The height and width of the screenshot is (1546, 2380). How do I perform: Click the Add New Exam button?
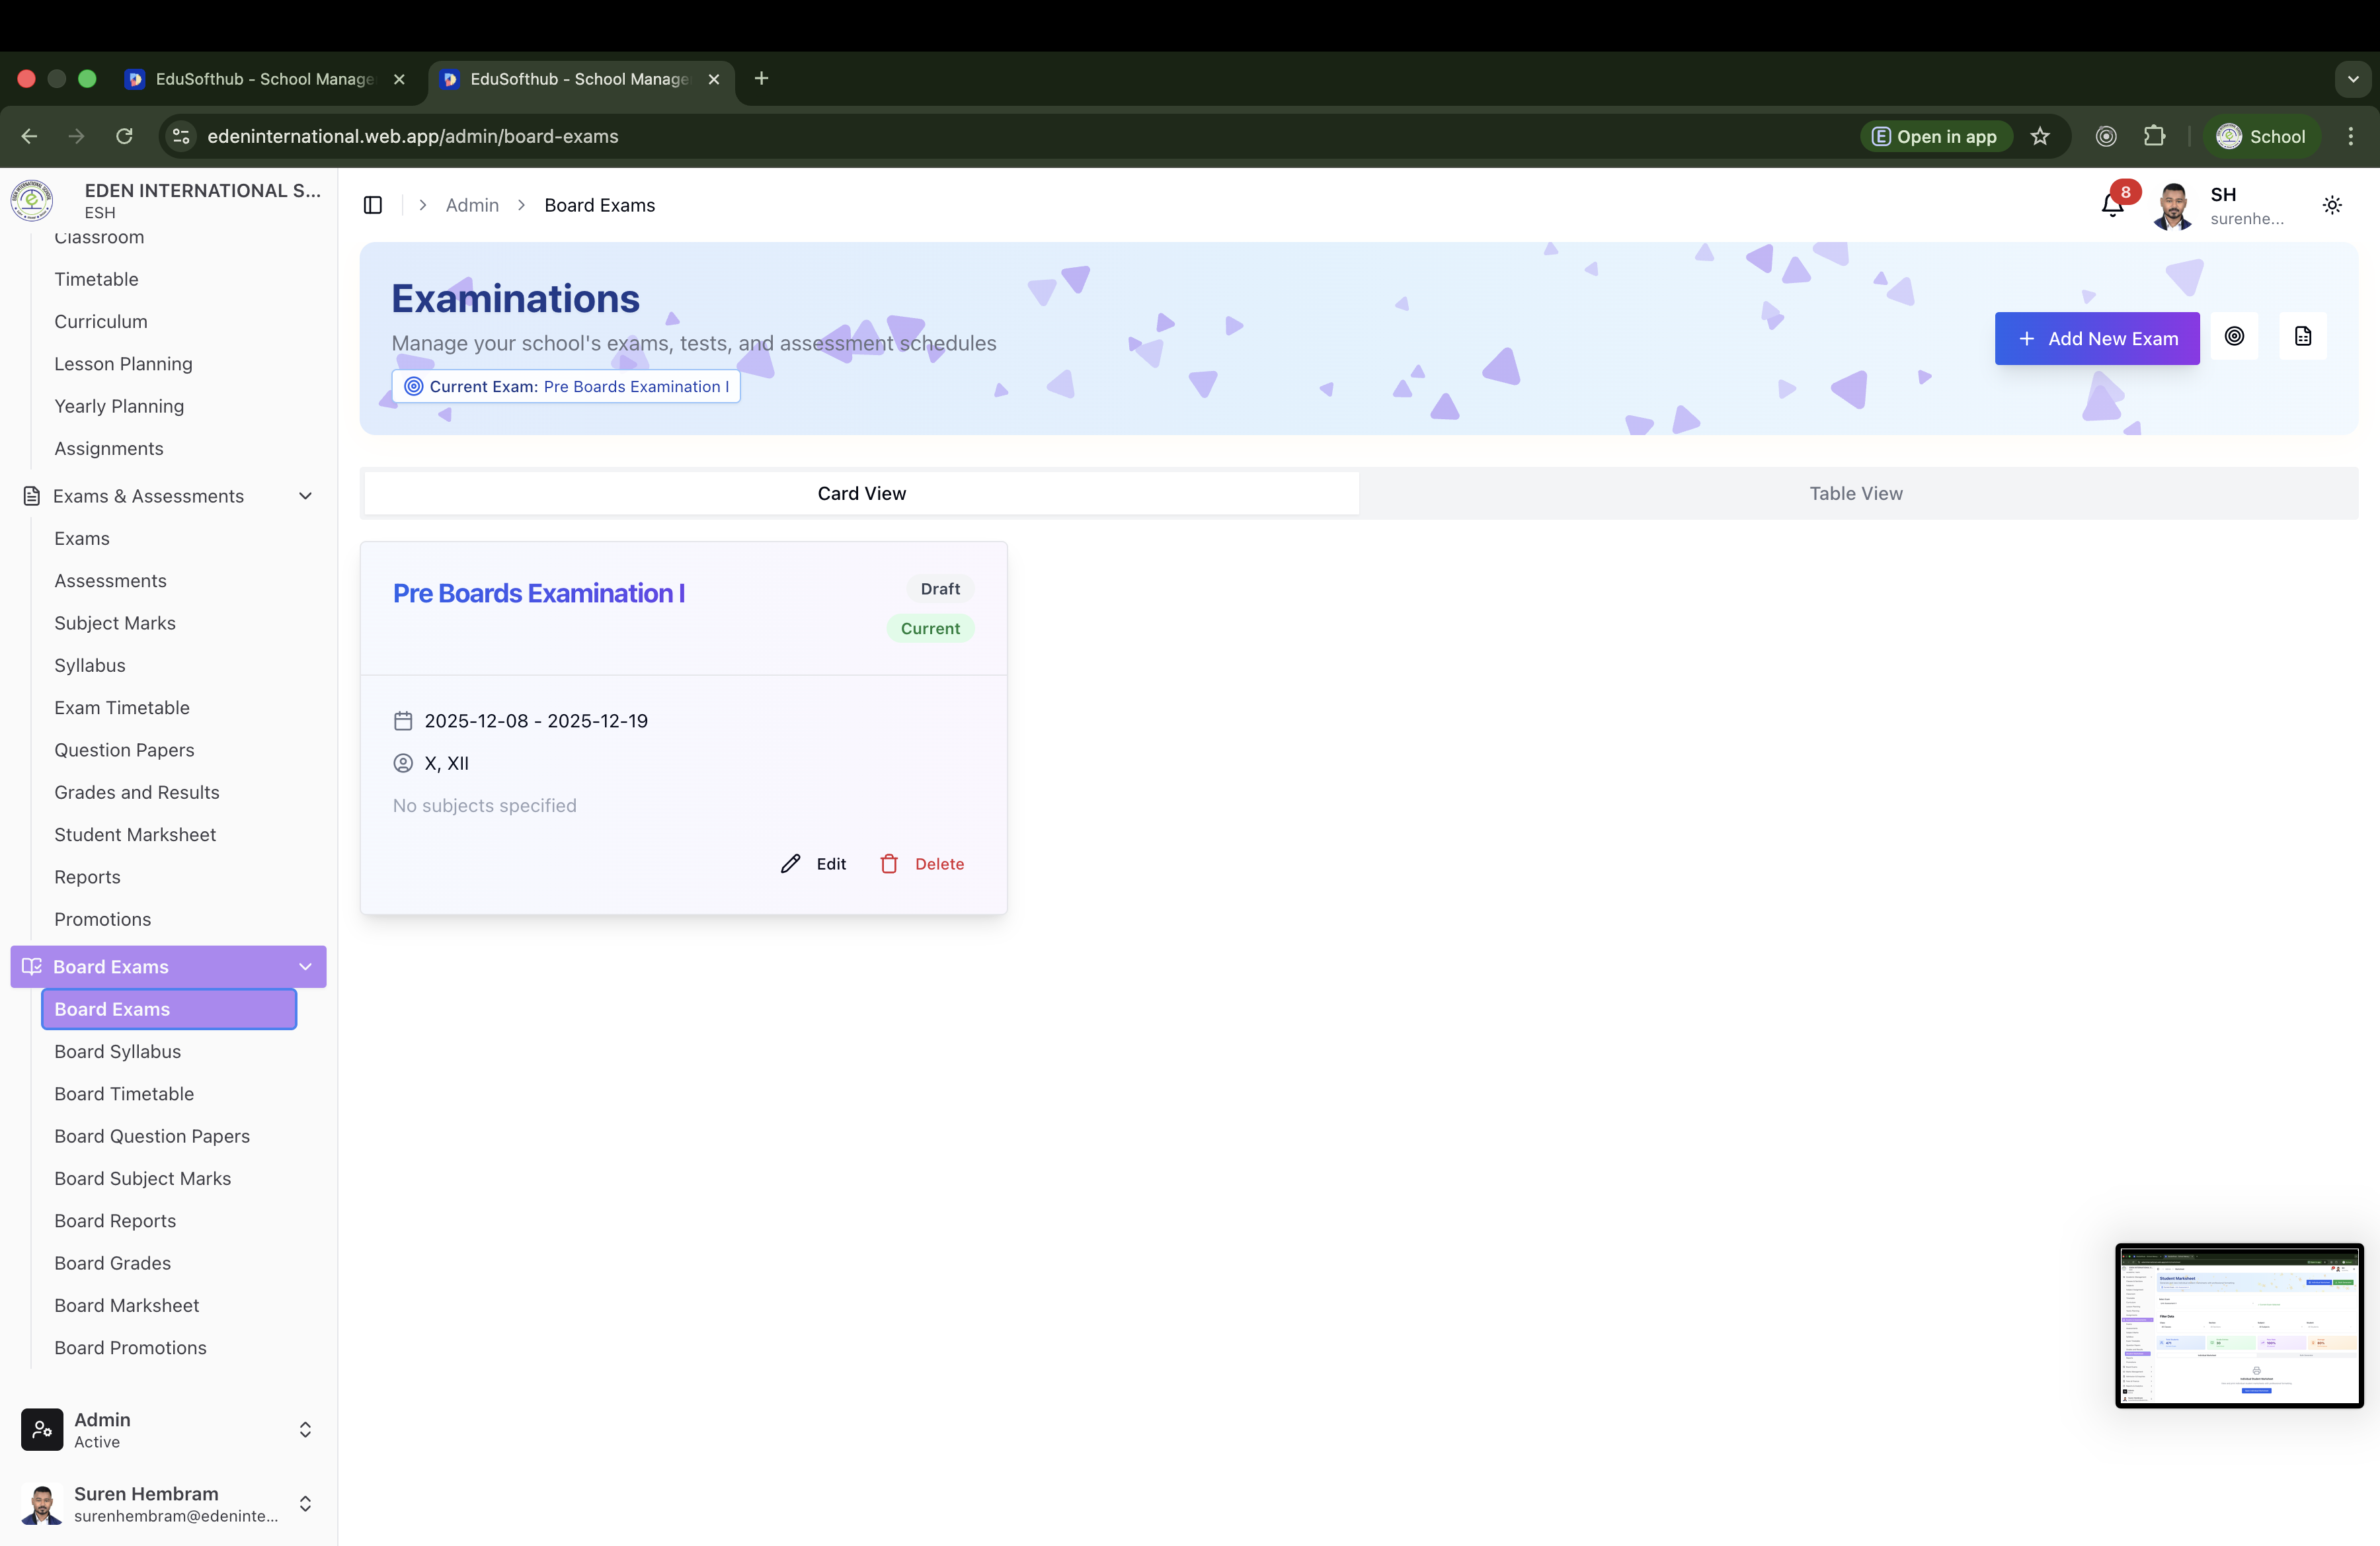2096,338
